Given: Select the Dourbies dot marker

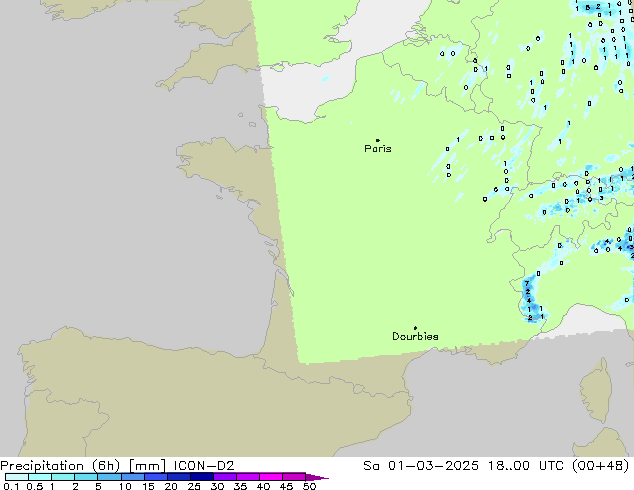Looking at the screenshot, I should (x=415, y=328).
